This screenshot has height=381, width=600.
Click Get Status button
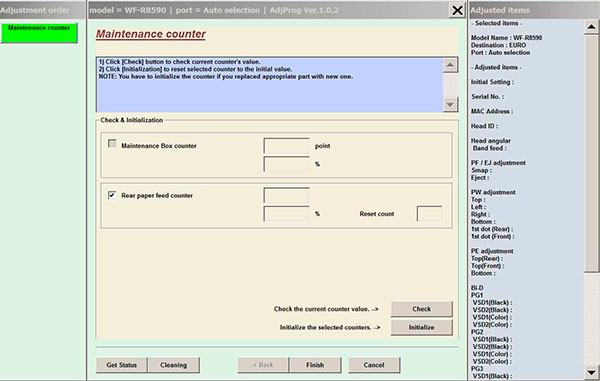[121, 365]
